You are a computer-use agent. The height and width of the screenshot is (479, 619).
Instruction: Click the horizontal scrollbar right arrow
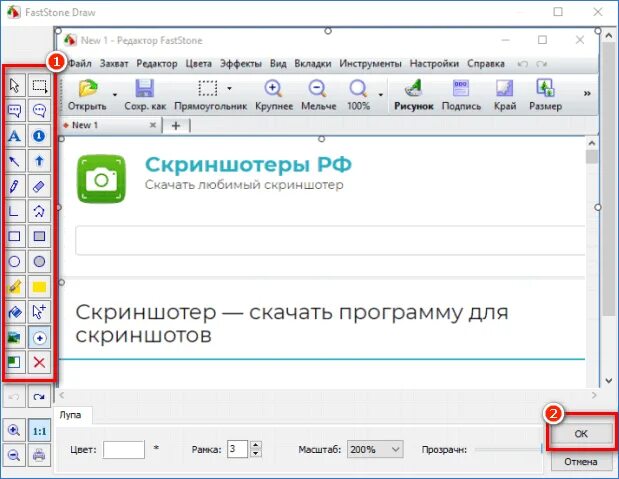[x=594, y=395]
